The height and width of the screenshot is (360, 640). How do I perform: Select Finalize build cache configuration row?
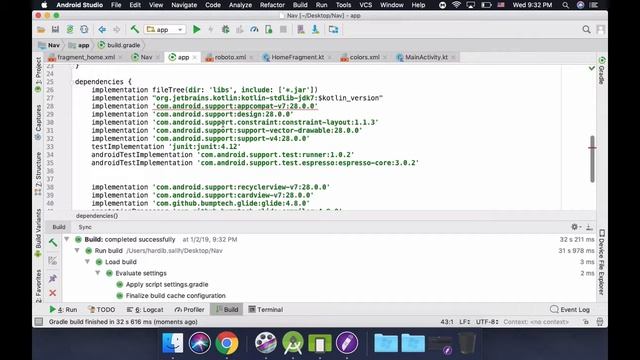176,296
